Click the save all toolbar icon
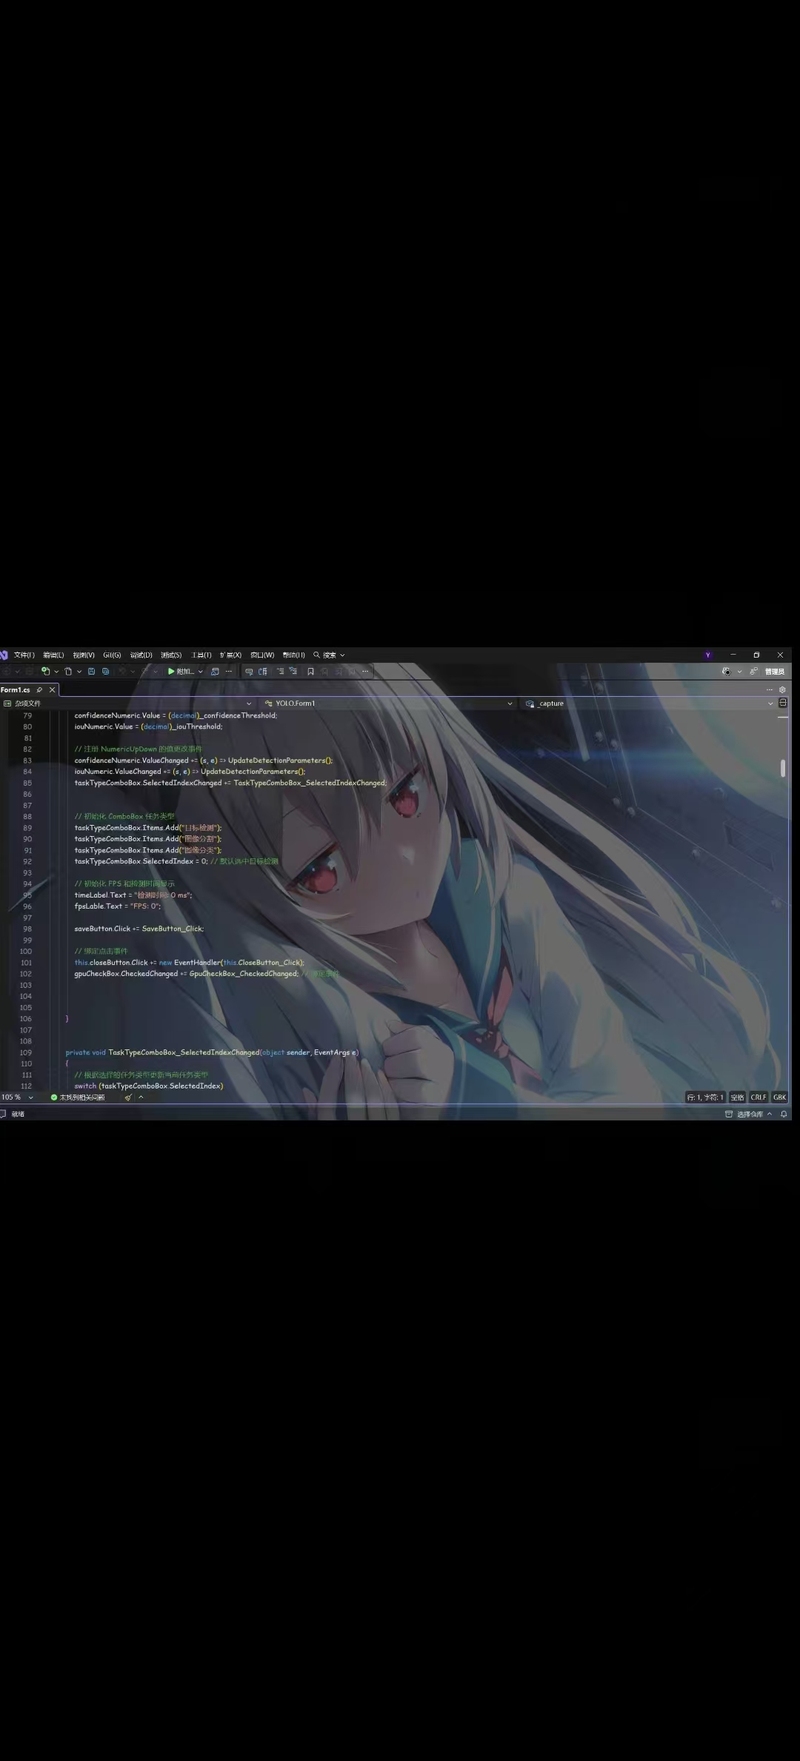 [105, 671]
